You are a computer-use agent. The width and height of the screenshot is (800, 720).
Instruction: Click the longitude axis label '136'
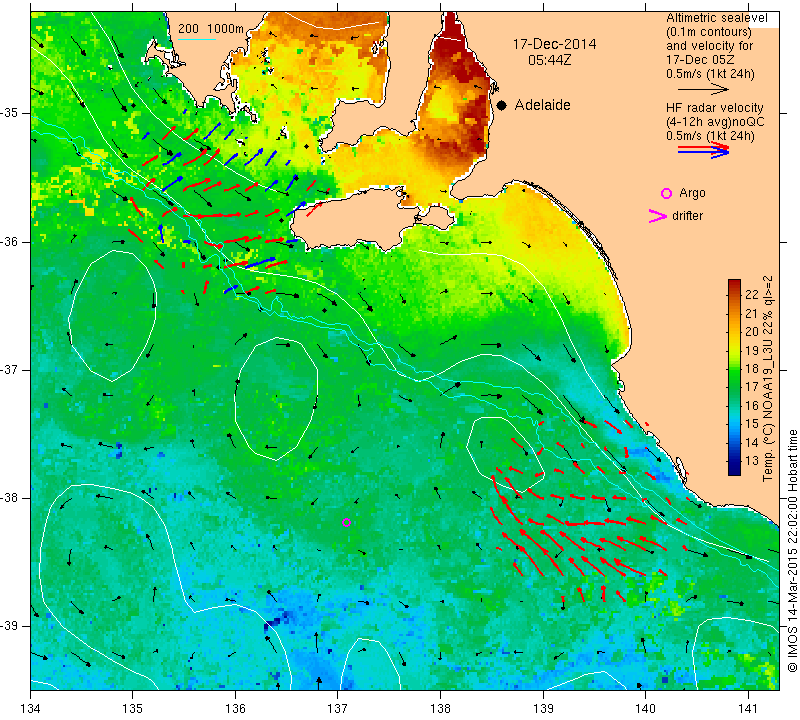[x=235, y=708]
